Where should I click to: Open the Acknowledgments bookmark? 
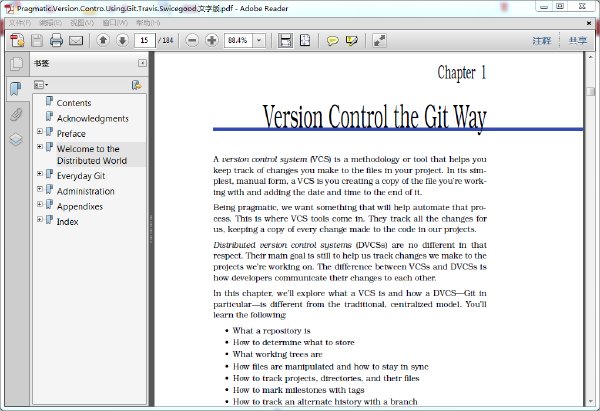[93, 119]
